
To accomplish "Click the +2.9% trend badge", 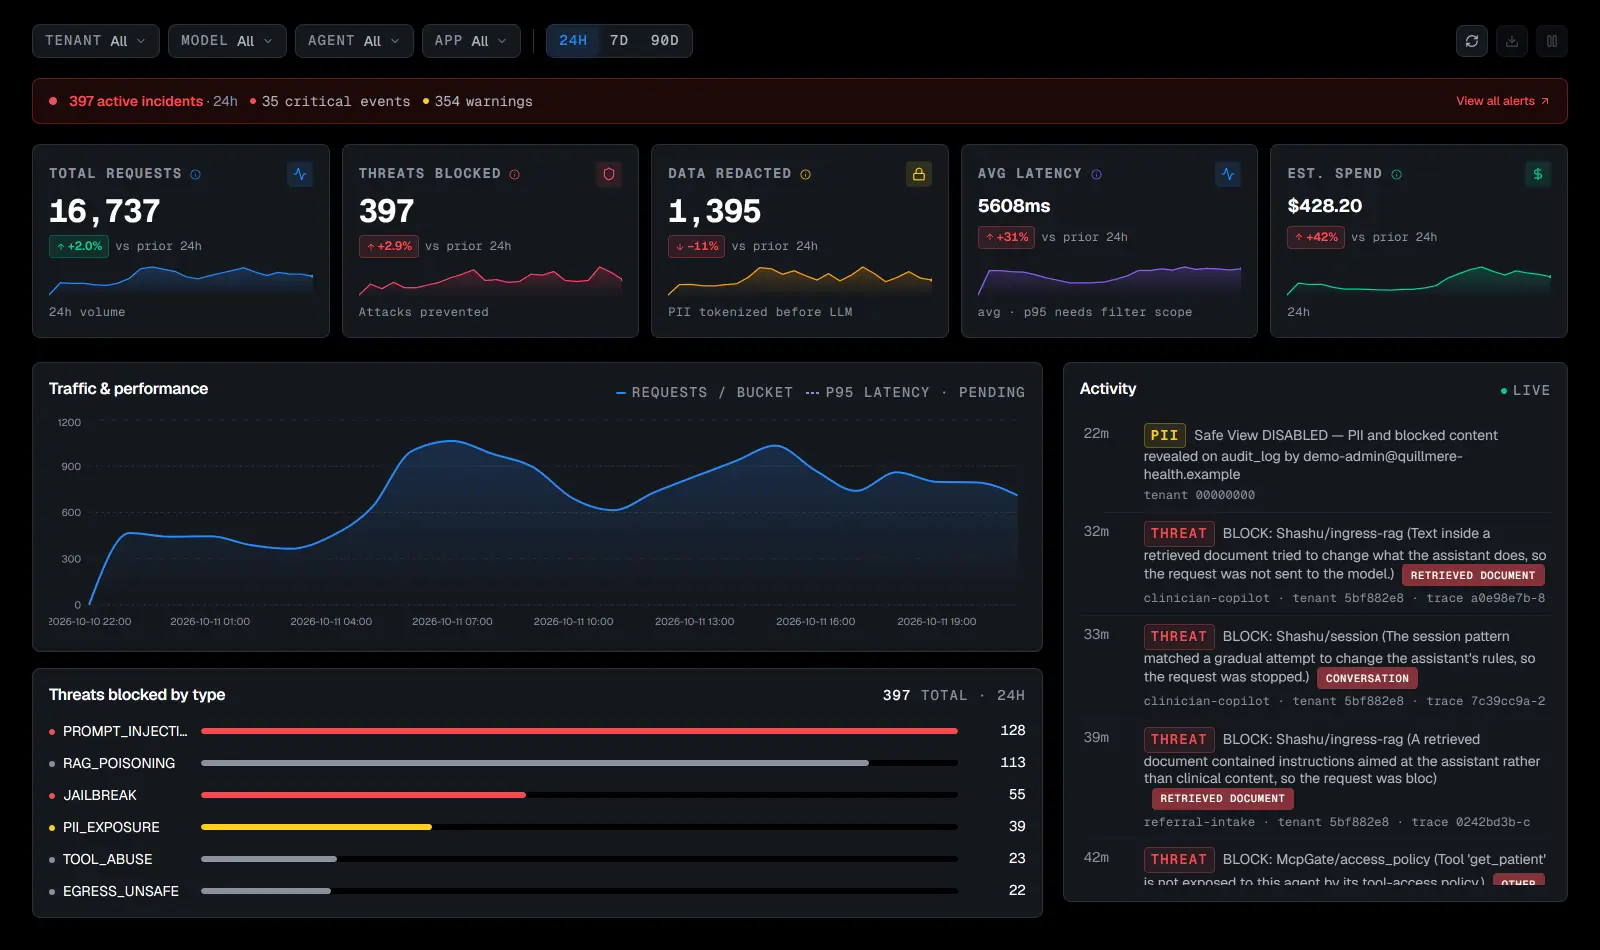I will [x=389, y=246].
